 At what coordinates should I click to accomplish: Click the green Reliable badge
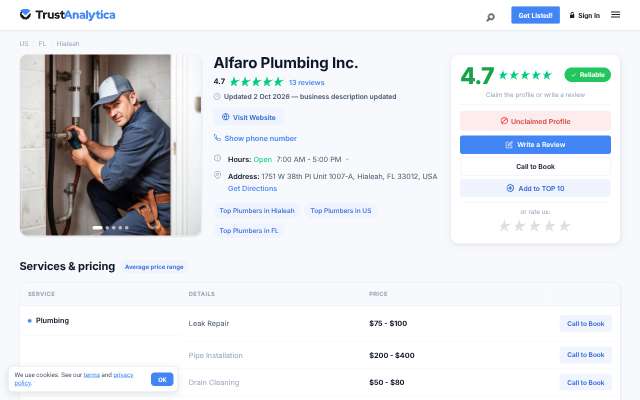pyautogui.click(x=587, y=75)
